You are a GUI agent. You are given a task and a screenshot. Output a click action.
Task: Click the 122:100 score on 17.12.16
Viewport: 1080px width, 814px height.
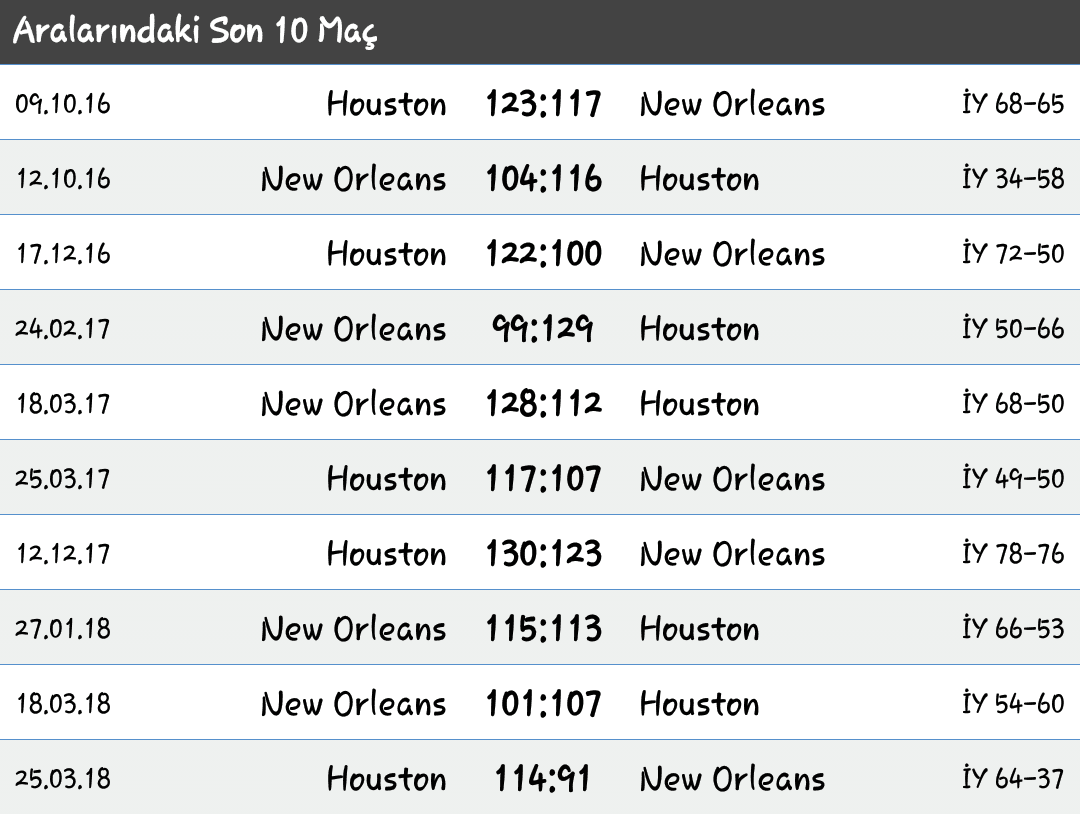click(x=543, y=253)
